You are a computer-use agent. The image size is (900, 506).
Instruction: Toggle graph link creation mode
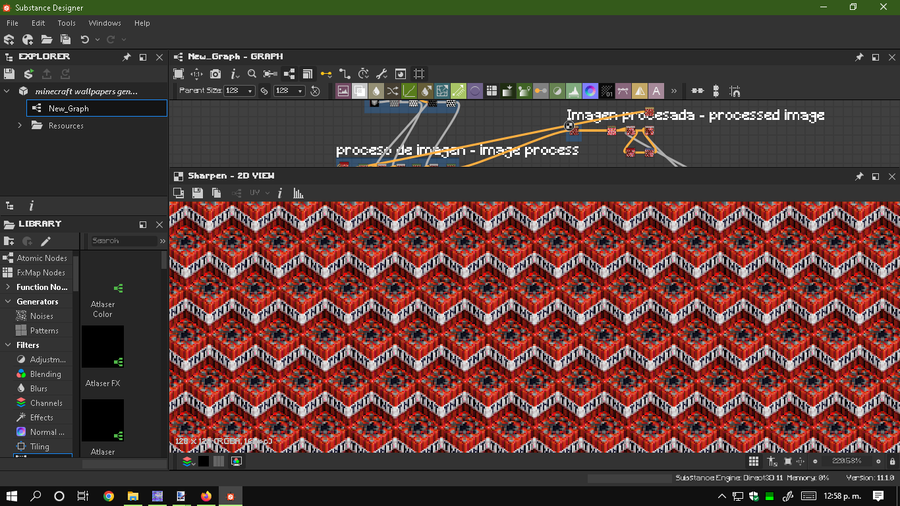326,74
